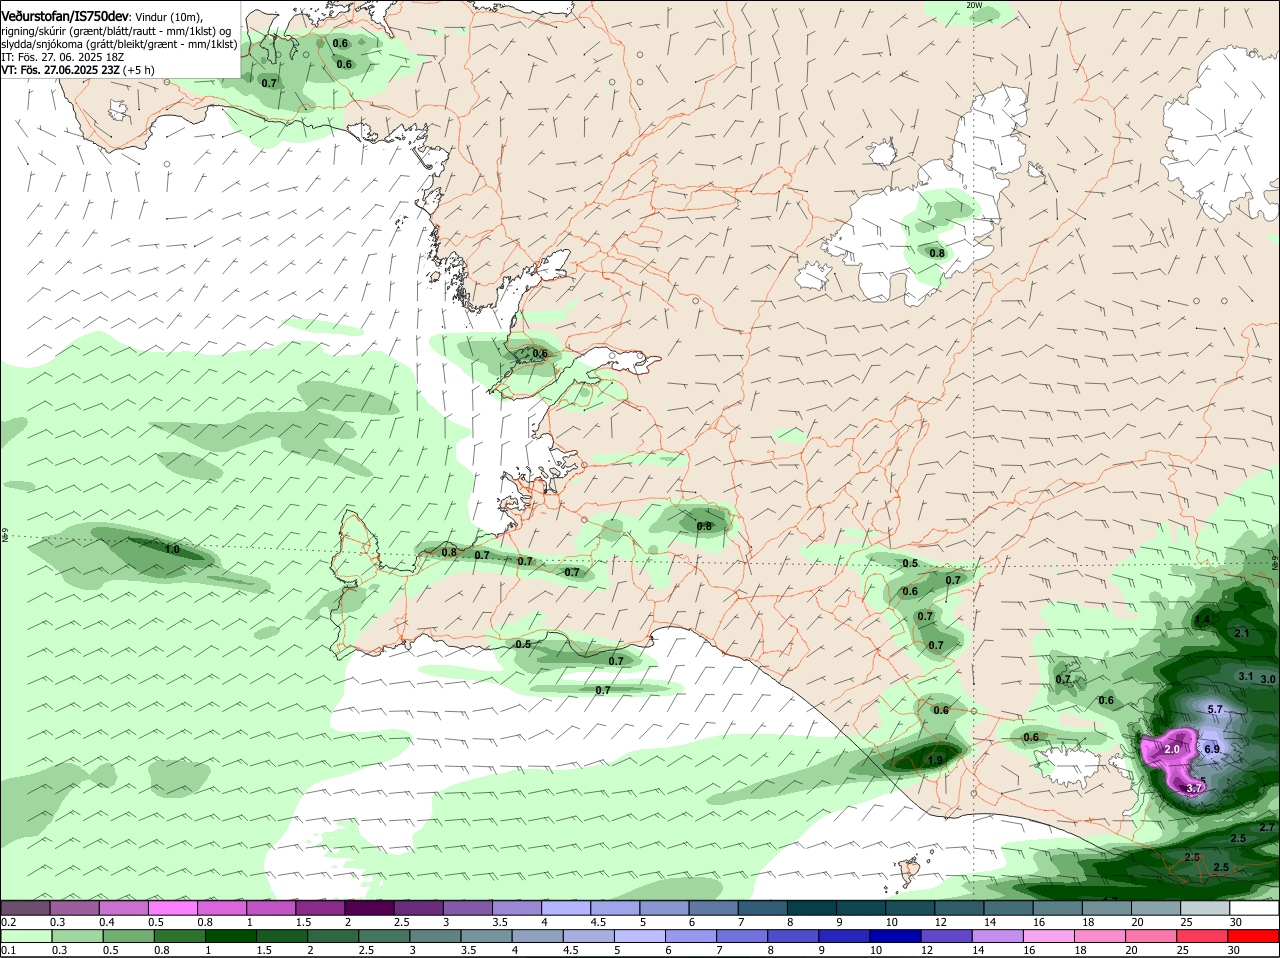The height and width of the screenshot is (958, 1280).
Task: Click the 64N latitude label at left edge
Action: tap(5, 536)
